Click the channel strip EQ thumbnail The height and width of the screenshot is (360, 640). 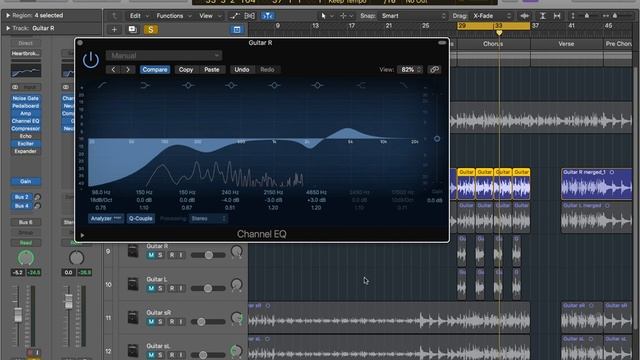click(x=26, y=71)
